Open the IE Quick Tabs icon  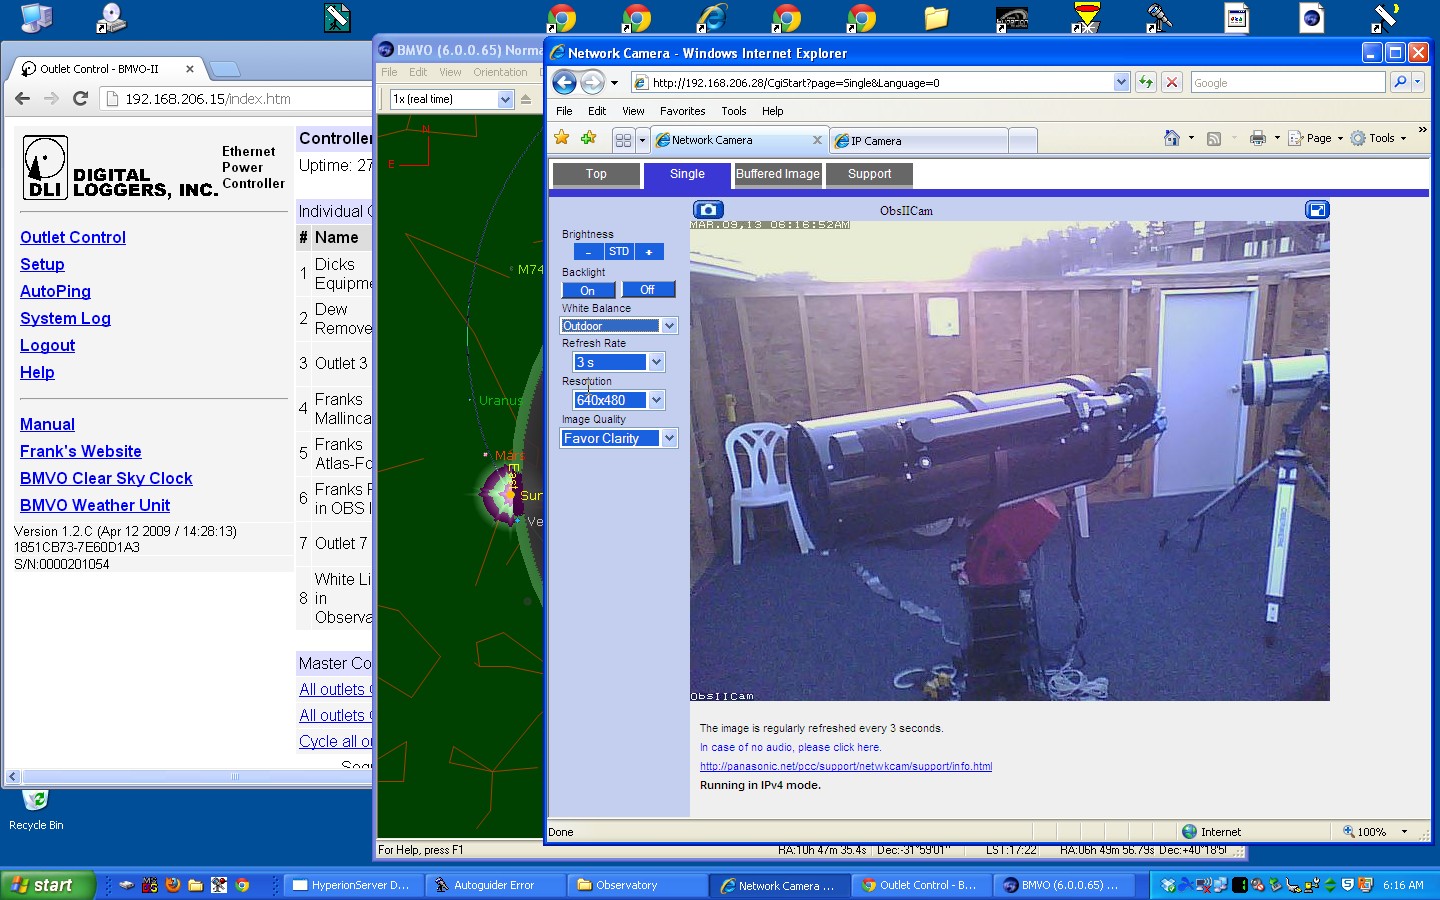coord(623,140)
